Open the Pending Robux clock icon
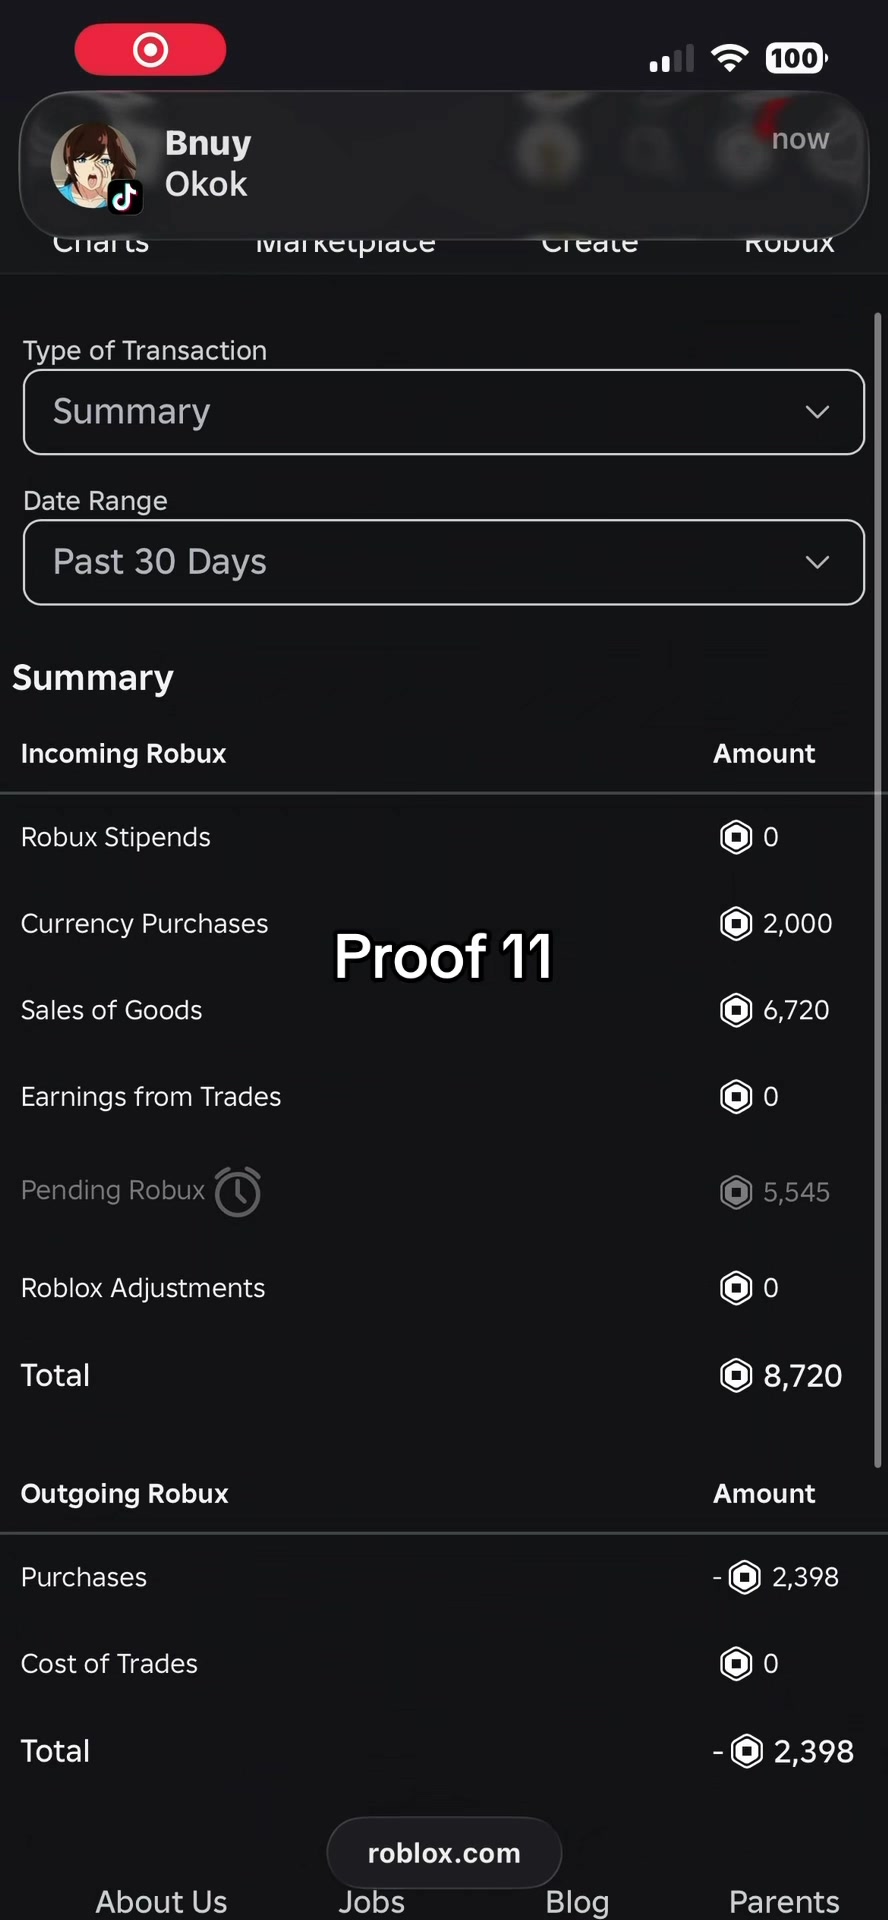Viewport: 888px width, 1920px height. pyautogui.click(x=238, y=1191)
